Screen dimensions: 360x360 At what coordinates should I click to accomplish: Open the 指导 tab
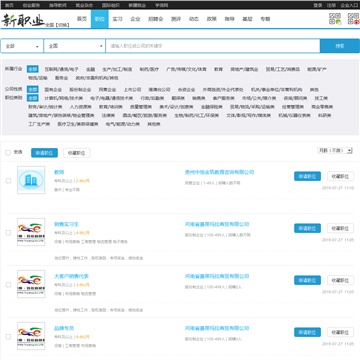point(229,19)
